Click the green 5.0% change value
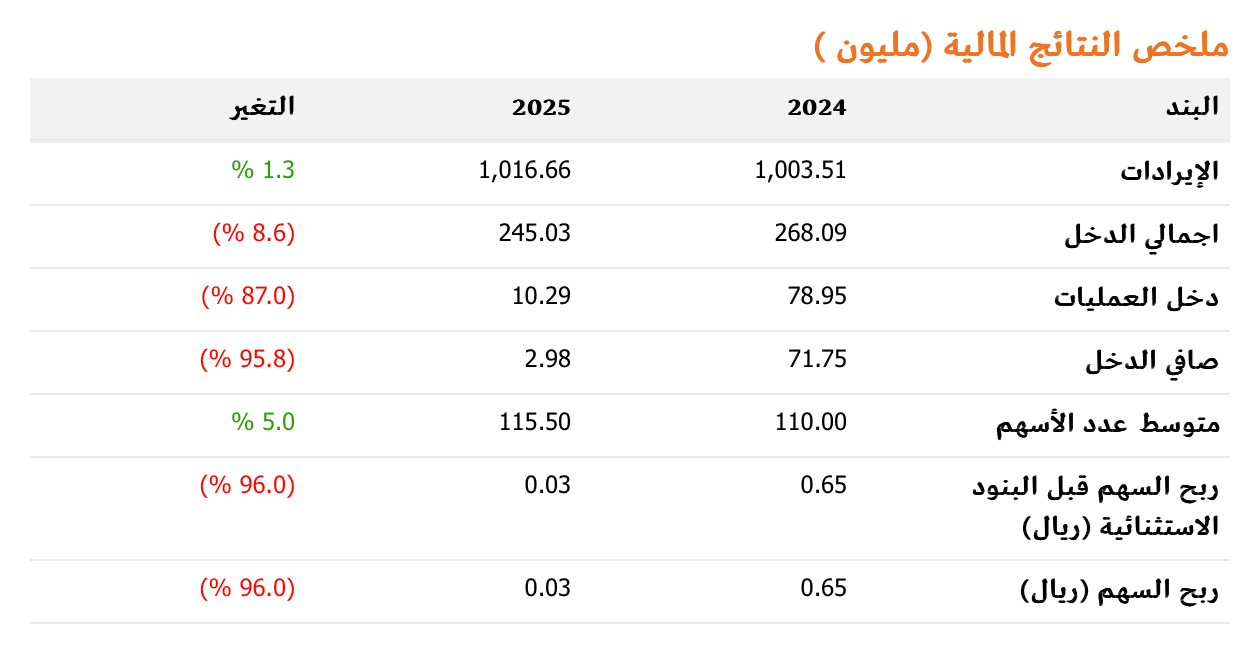1242x650 pixels. click(x=264, y=422)
